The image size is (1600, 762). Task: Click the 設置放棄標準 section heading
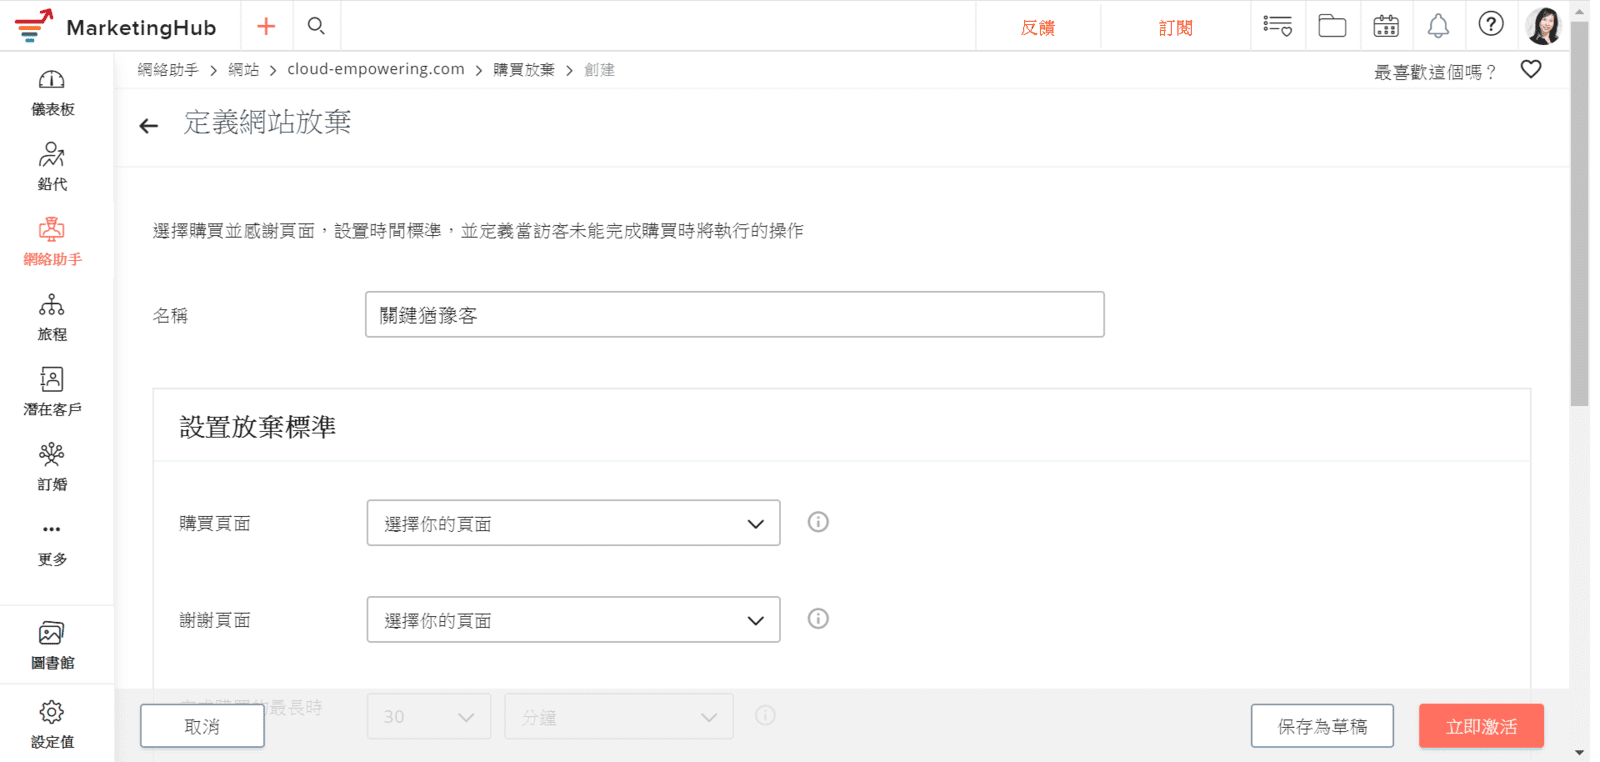click(258, 427)
